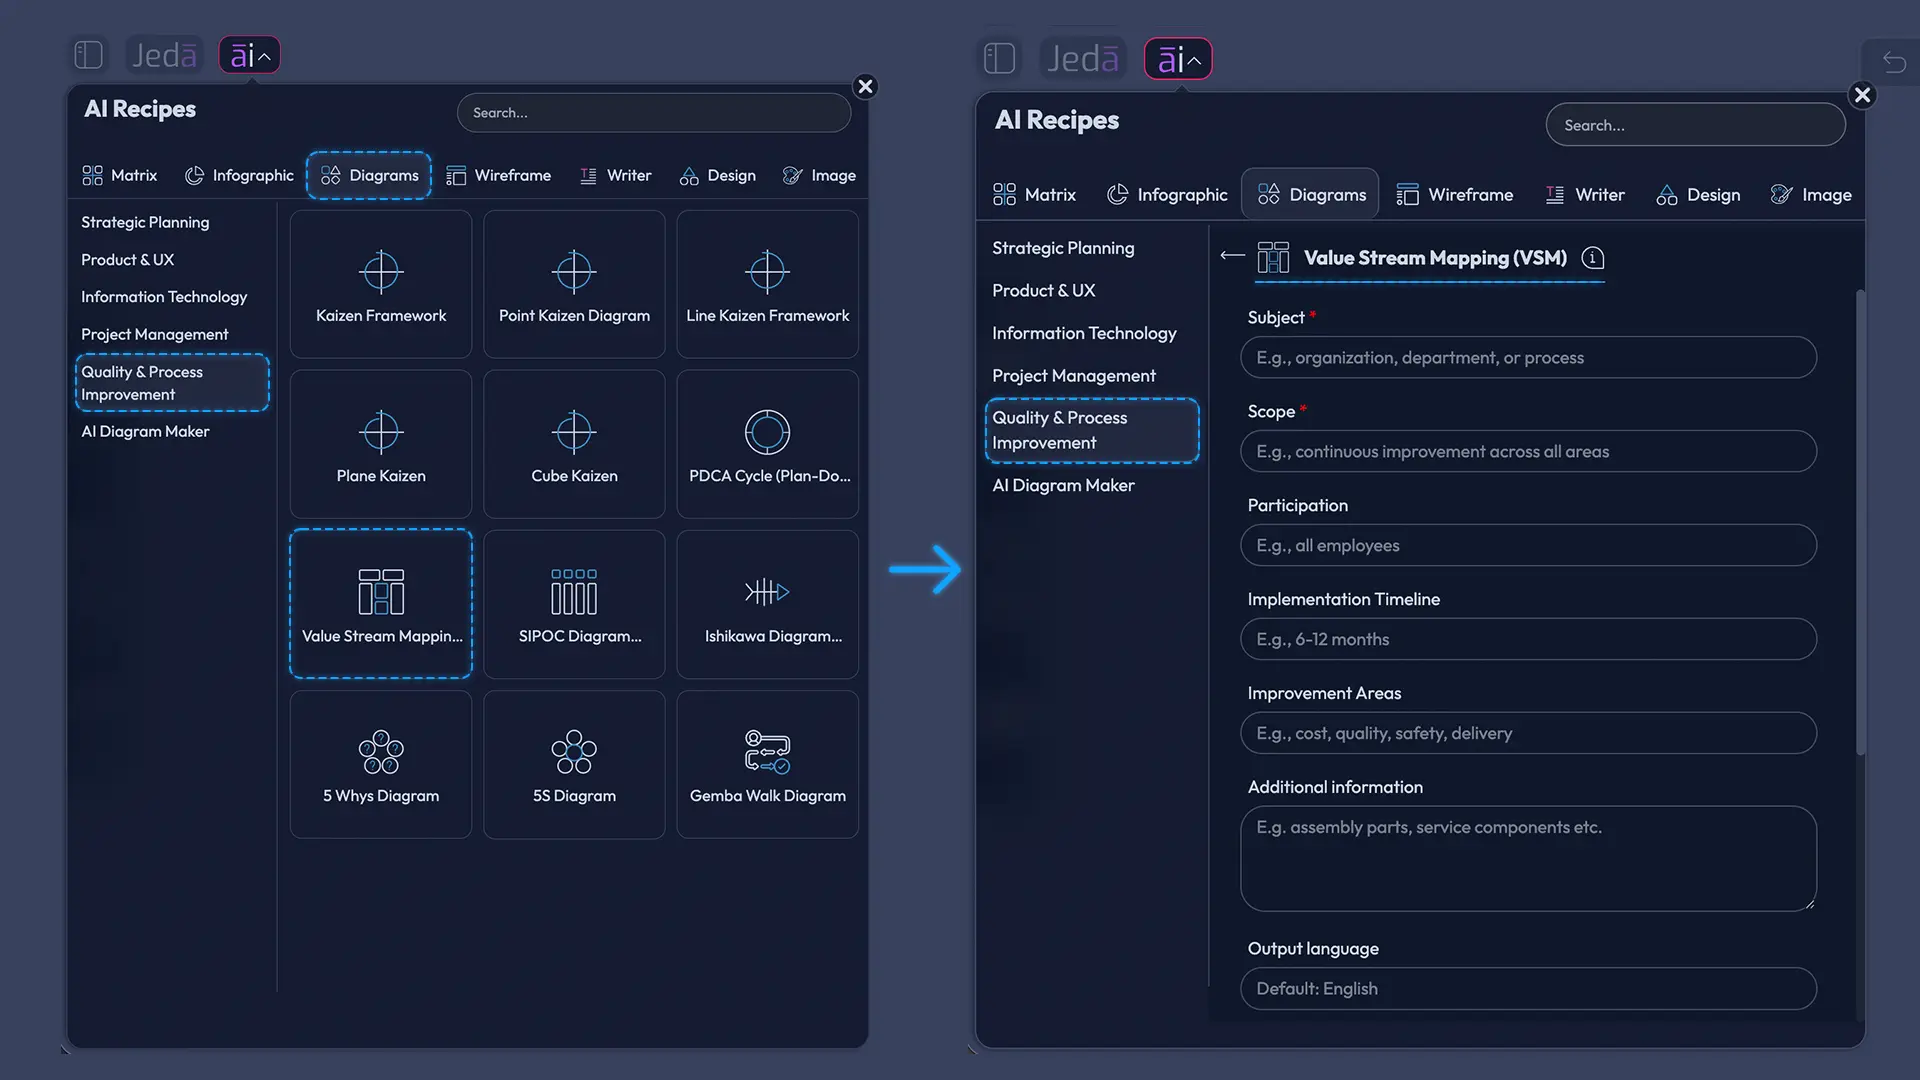
Task: Open the Writer tab in right panel
Action: (1585, 195)
